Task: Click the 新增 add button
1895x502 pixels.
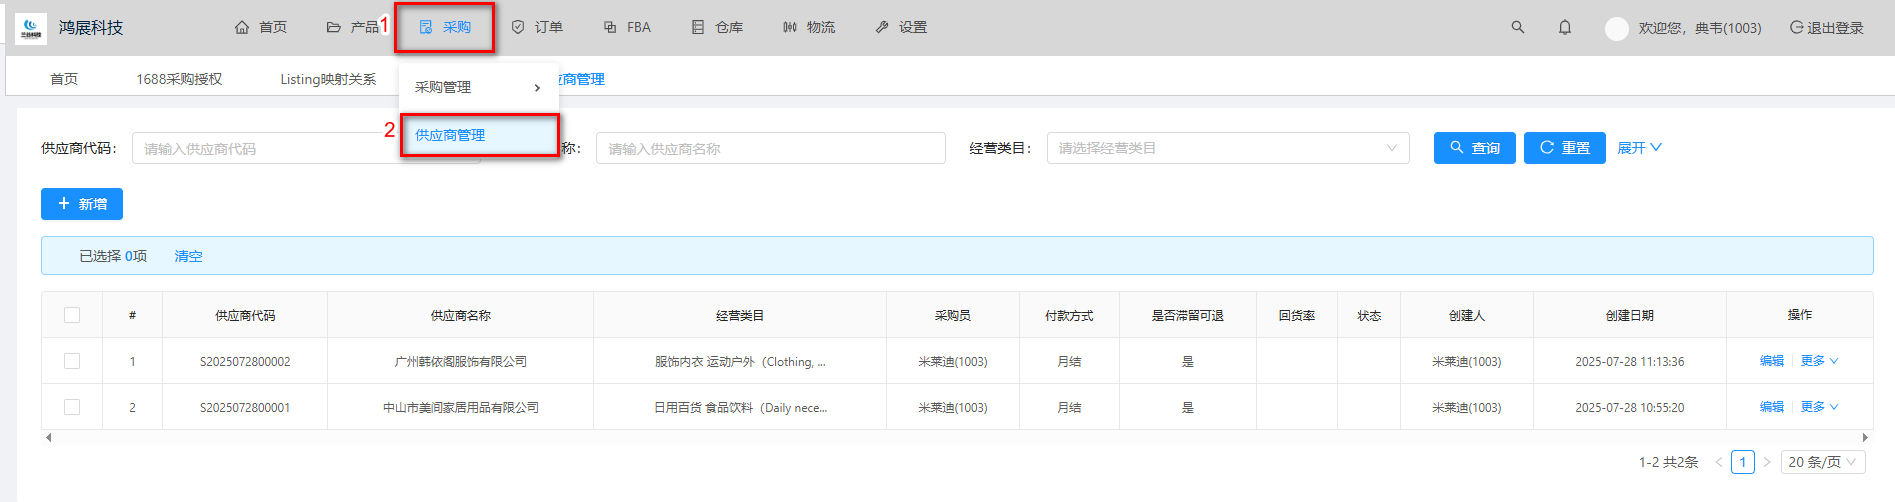Action: (82, 204)
